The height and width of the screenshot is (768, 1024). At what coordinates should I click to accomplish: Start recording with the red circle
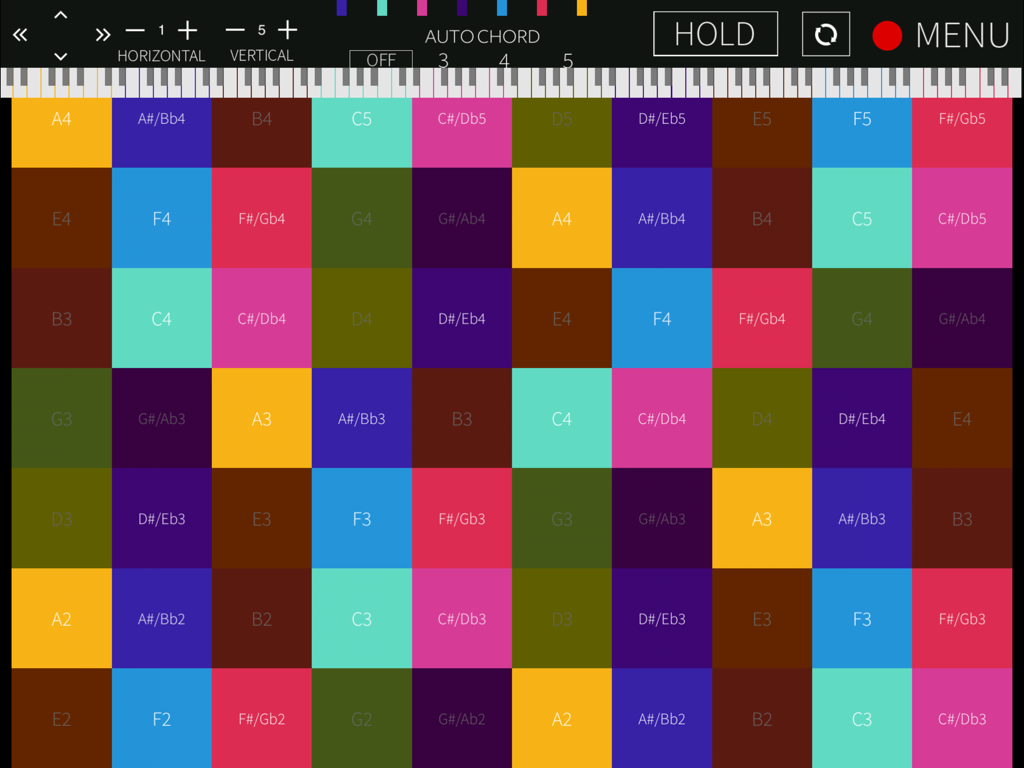pyautogui.click(x=886, y=36)
